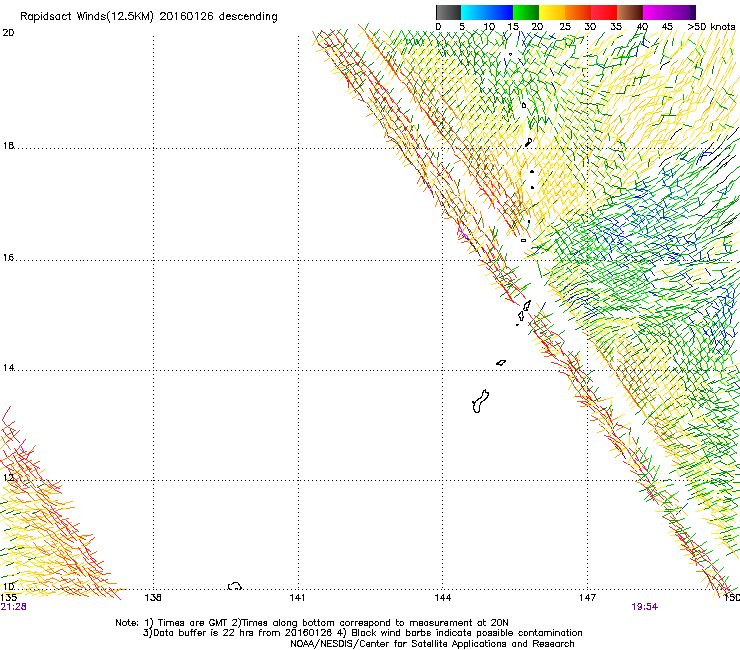The width and height of the screenshot is (740, 650).
Task: Pick the red 30–35 knot legend segment
Action: (x=604, y=12)
